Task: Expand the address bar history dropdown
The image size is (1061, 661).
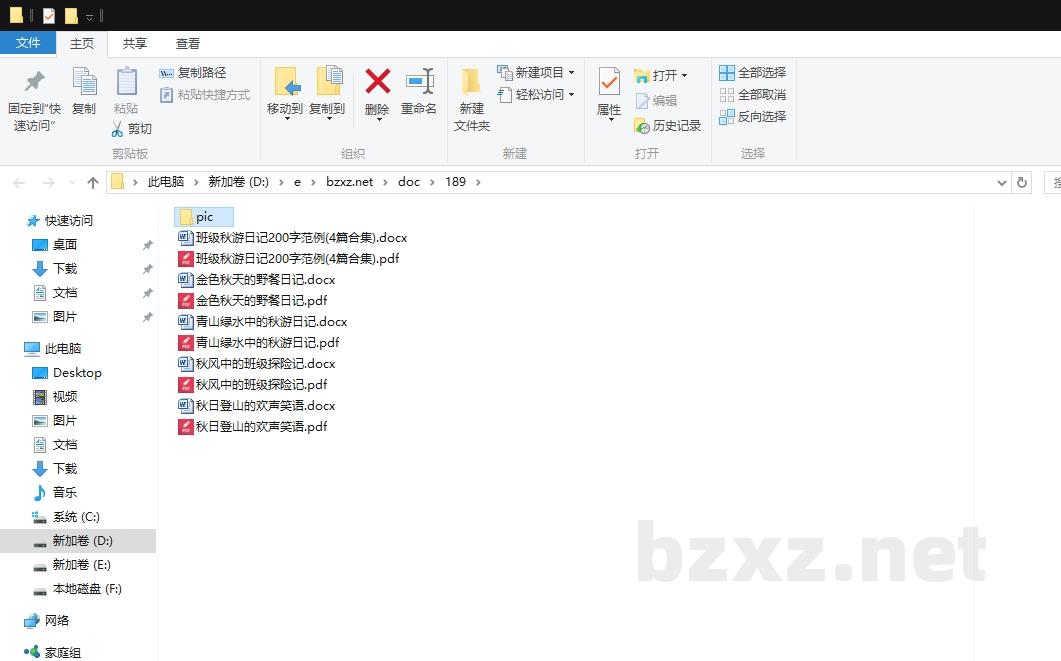Action: tap(1002, 183)
